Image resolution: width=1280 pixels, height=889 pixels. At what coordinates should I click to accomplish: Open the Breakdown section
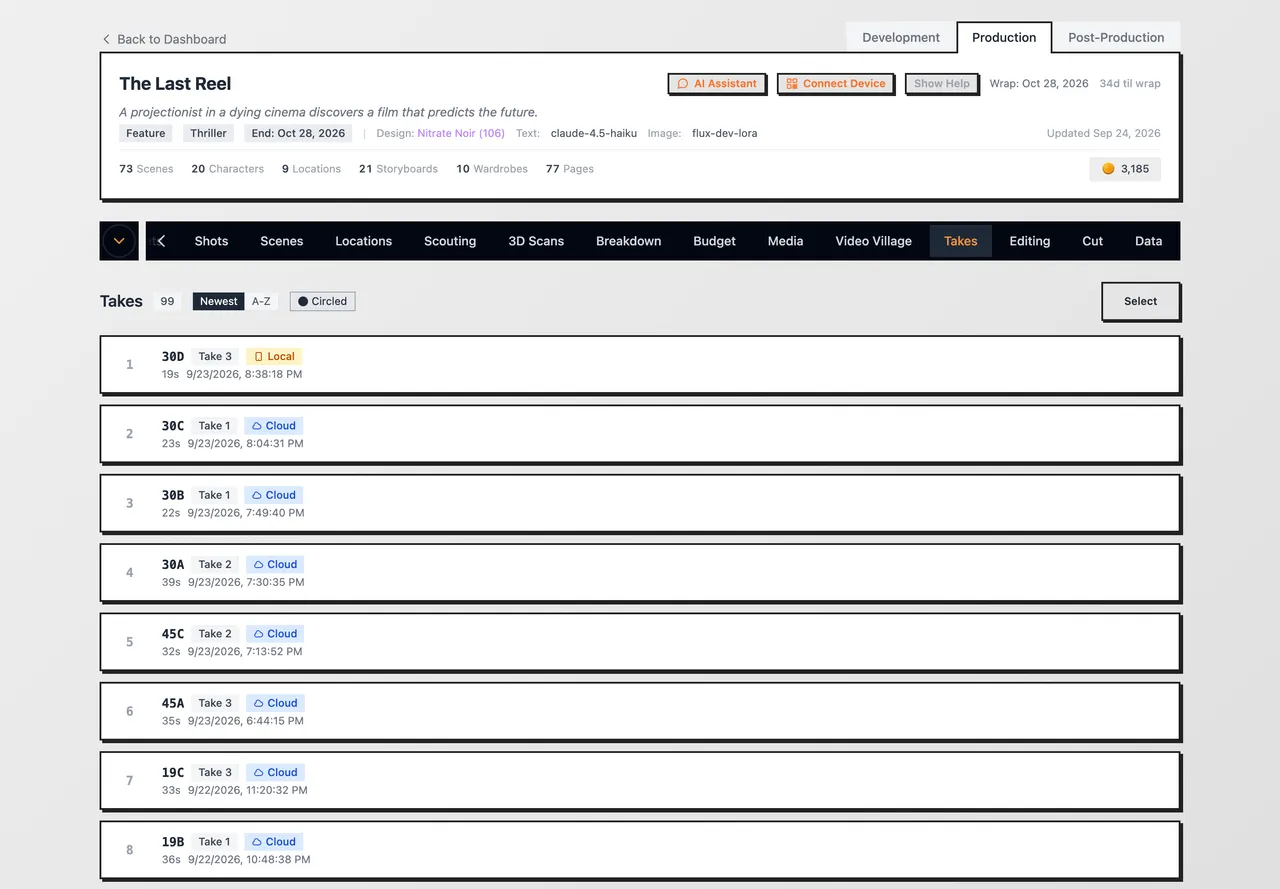tap(628, 241)
